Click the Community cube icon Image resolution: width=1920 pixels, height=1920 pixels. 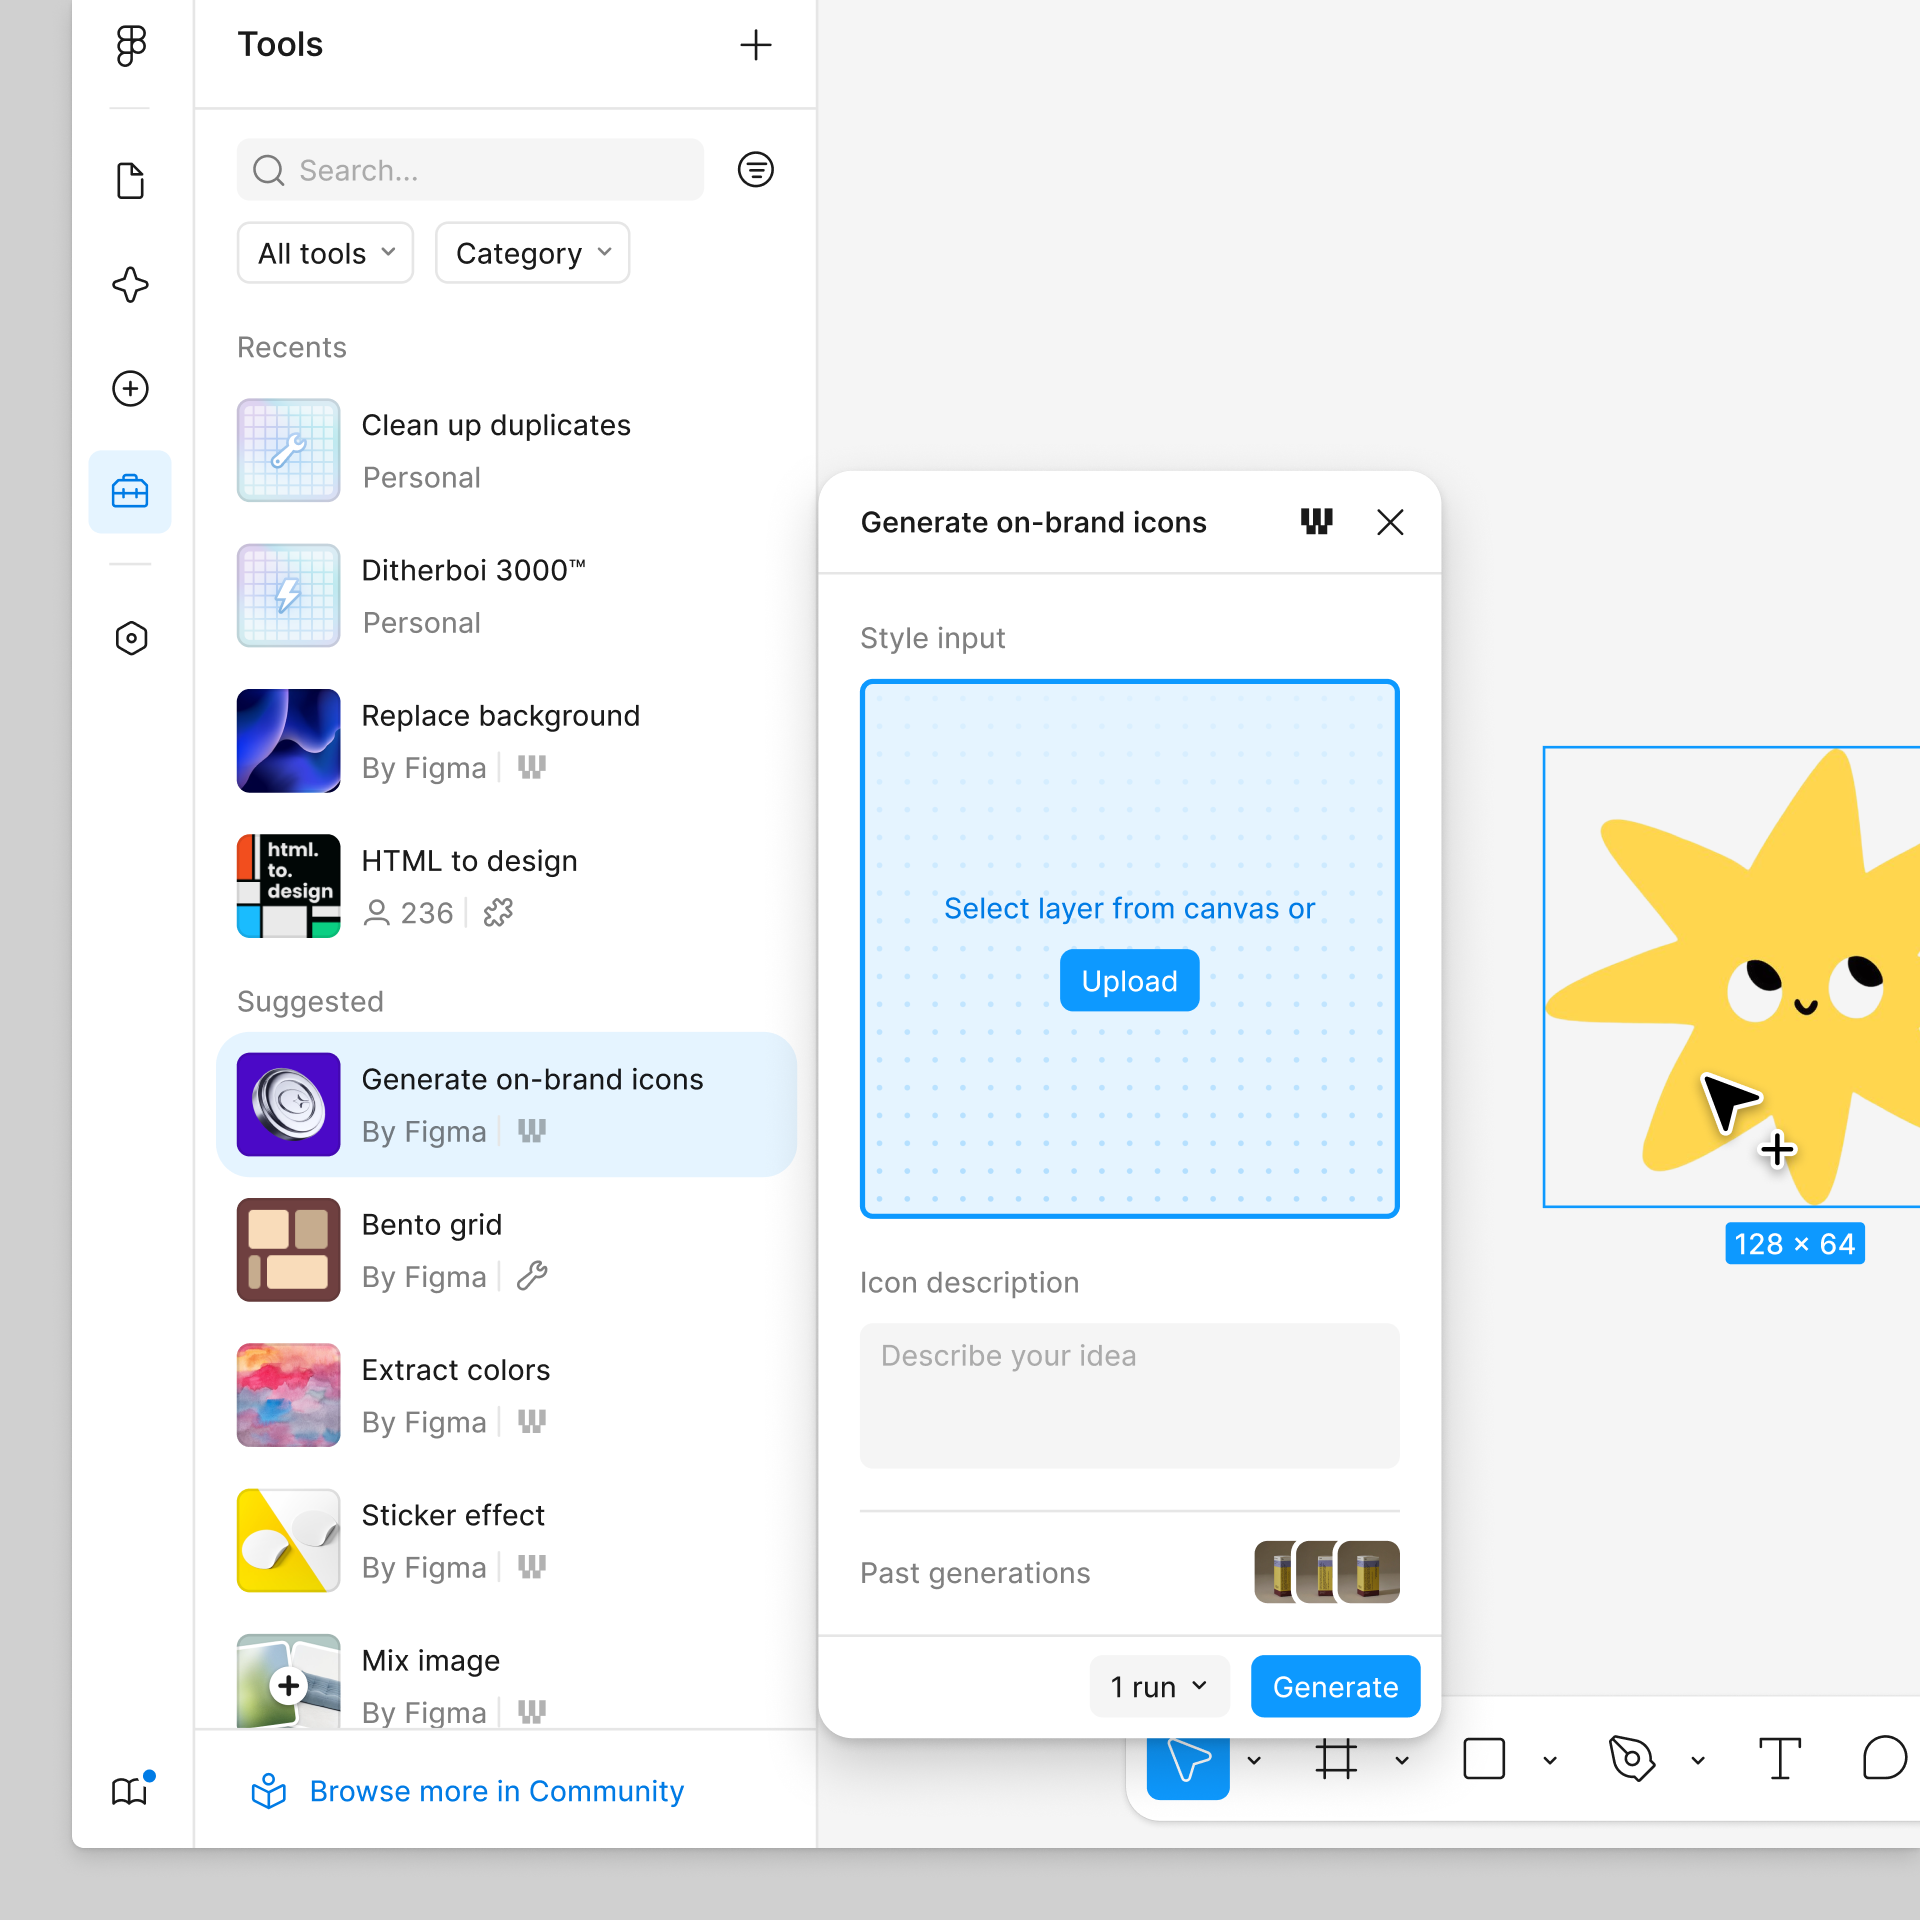click(268, 1791)
